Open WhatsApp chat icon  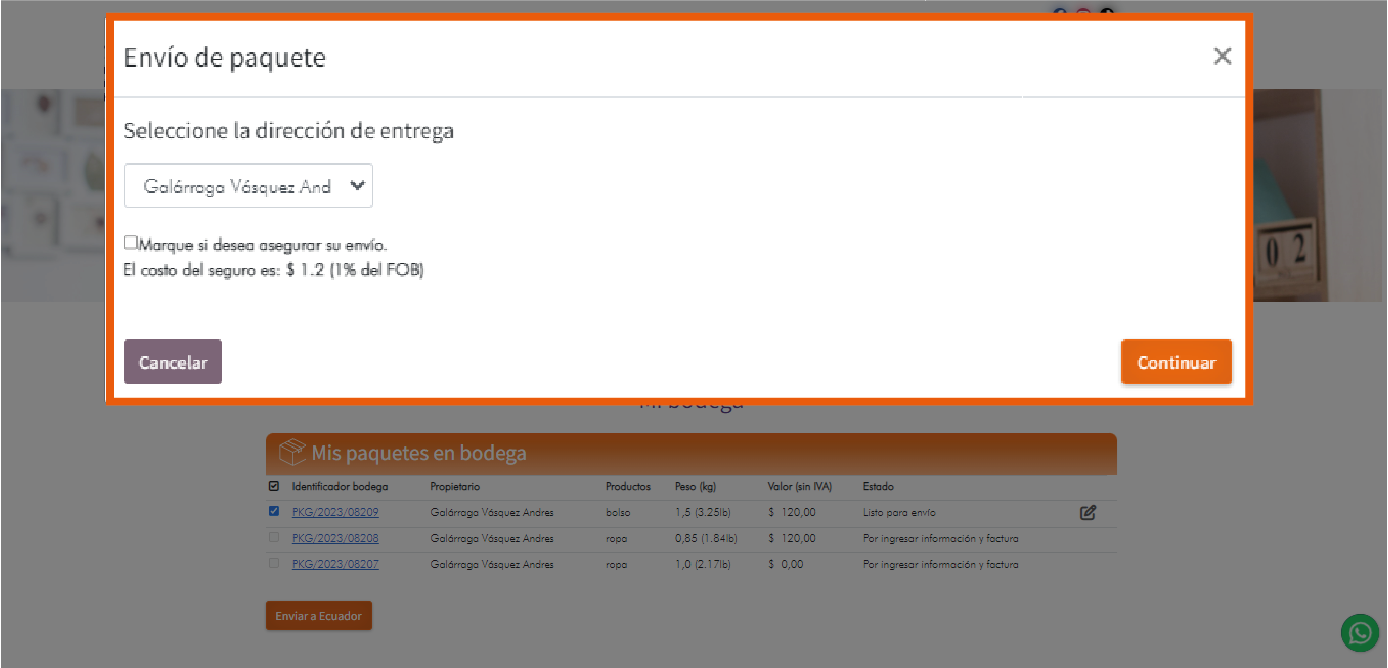click(x=1360, y=633)
